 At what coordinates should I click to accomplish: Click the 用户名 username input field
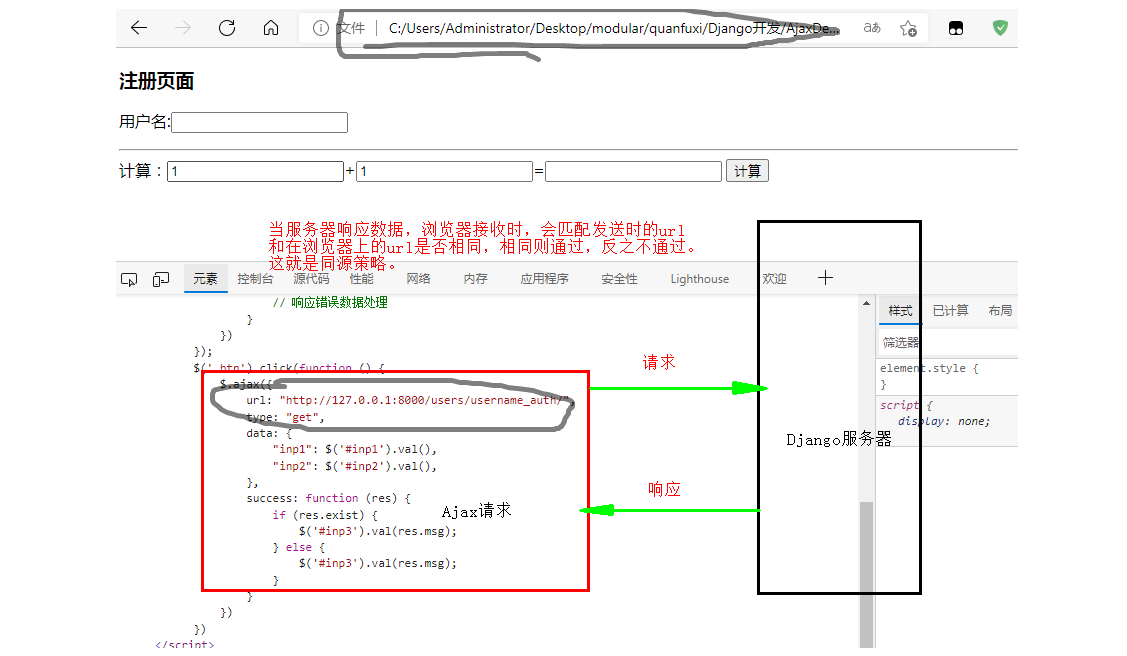tap(259, 122)
